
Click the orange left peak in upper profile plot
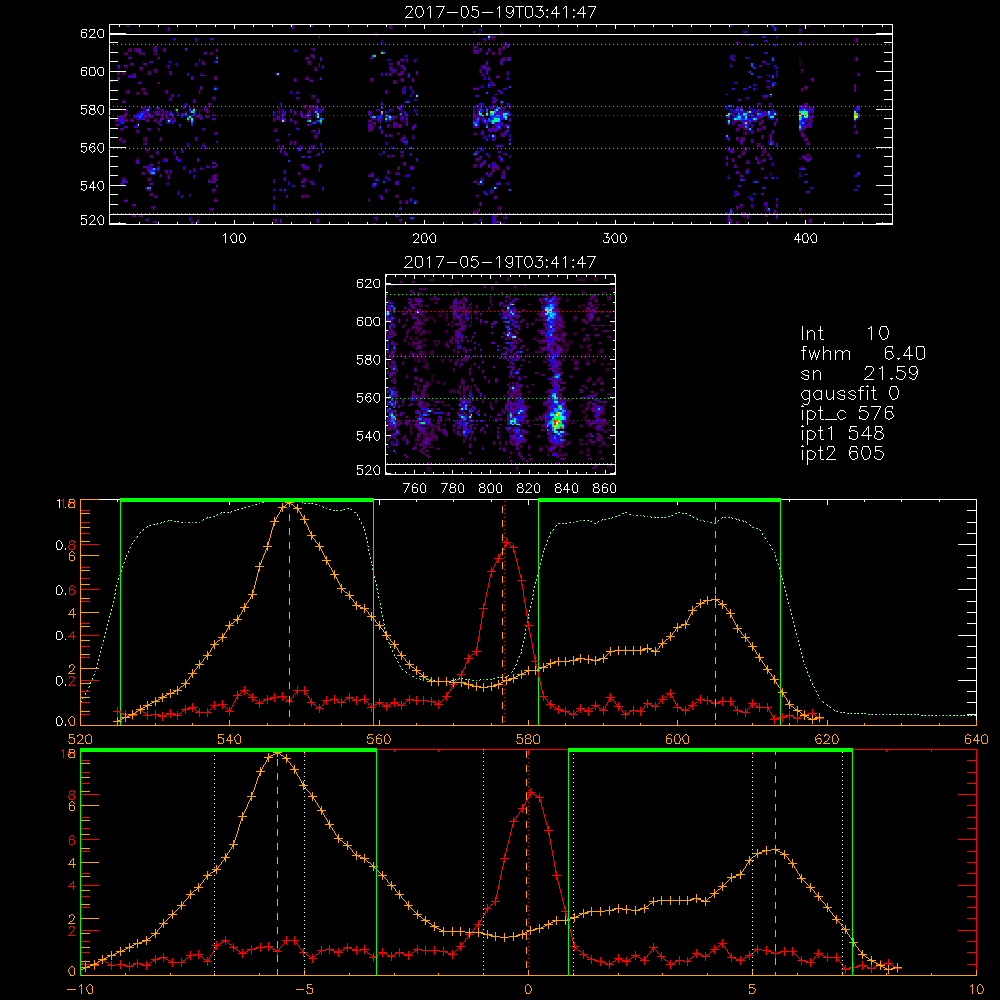point(290,504)
